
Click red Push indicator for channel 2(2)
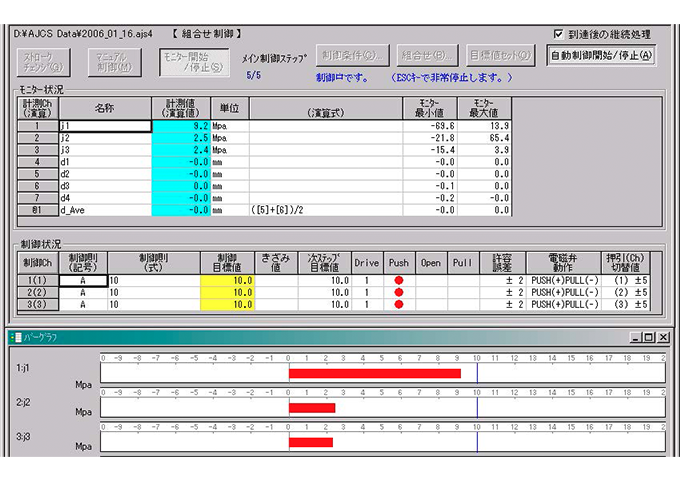pyautogui.click(x=399, y=293)
